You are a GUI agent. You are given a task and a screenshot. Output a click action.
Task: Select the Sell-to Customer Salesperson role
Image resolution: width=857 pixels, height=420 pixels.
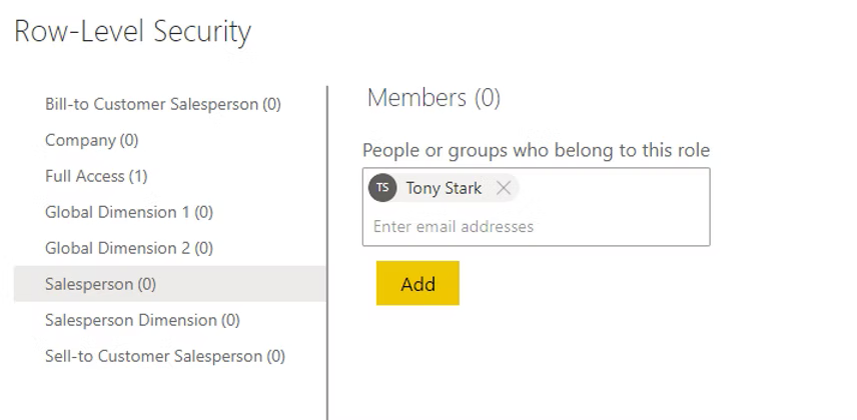[x=164, y=356]
